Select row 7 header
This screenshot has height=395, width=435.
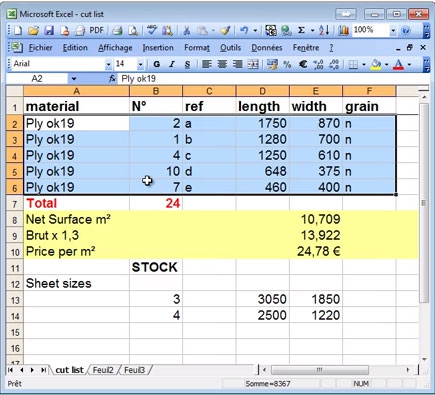15,203
